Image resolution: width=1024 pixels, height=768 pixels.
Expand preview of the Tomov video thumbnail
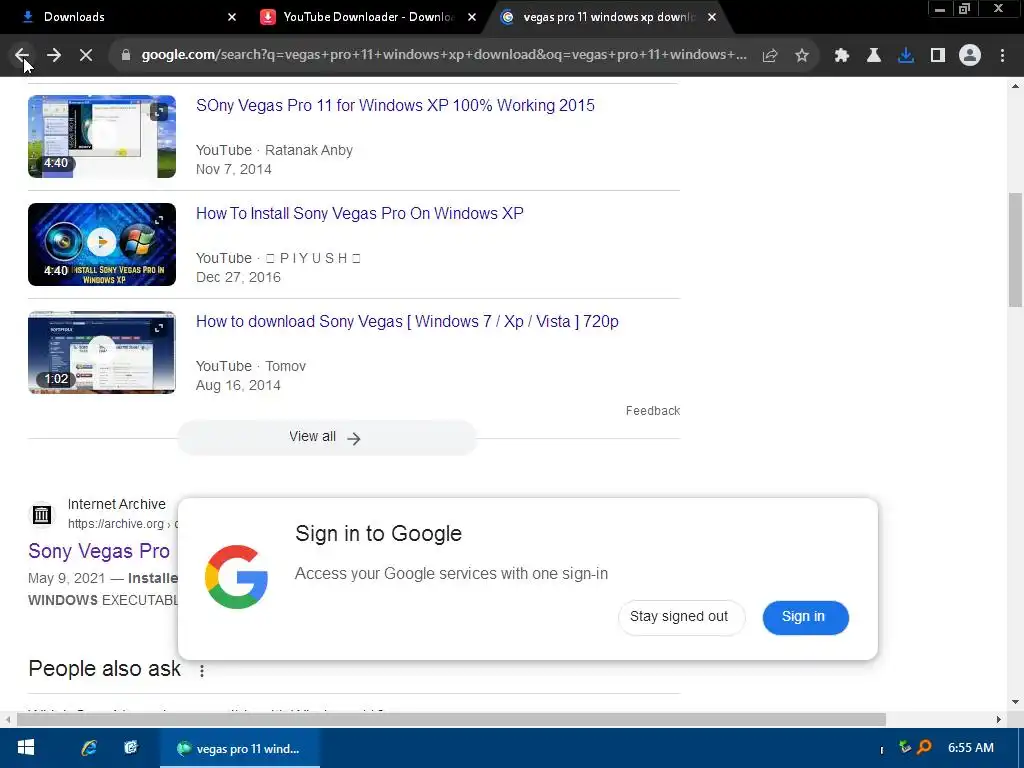click(159, 328)
